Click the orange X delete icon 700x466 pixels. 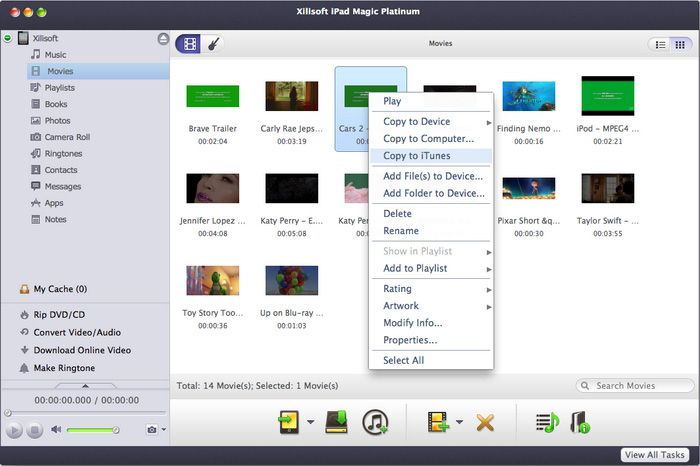click(x=485, y=421)
